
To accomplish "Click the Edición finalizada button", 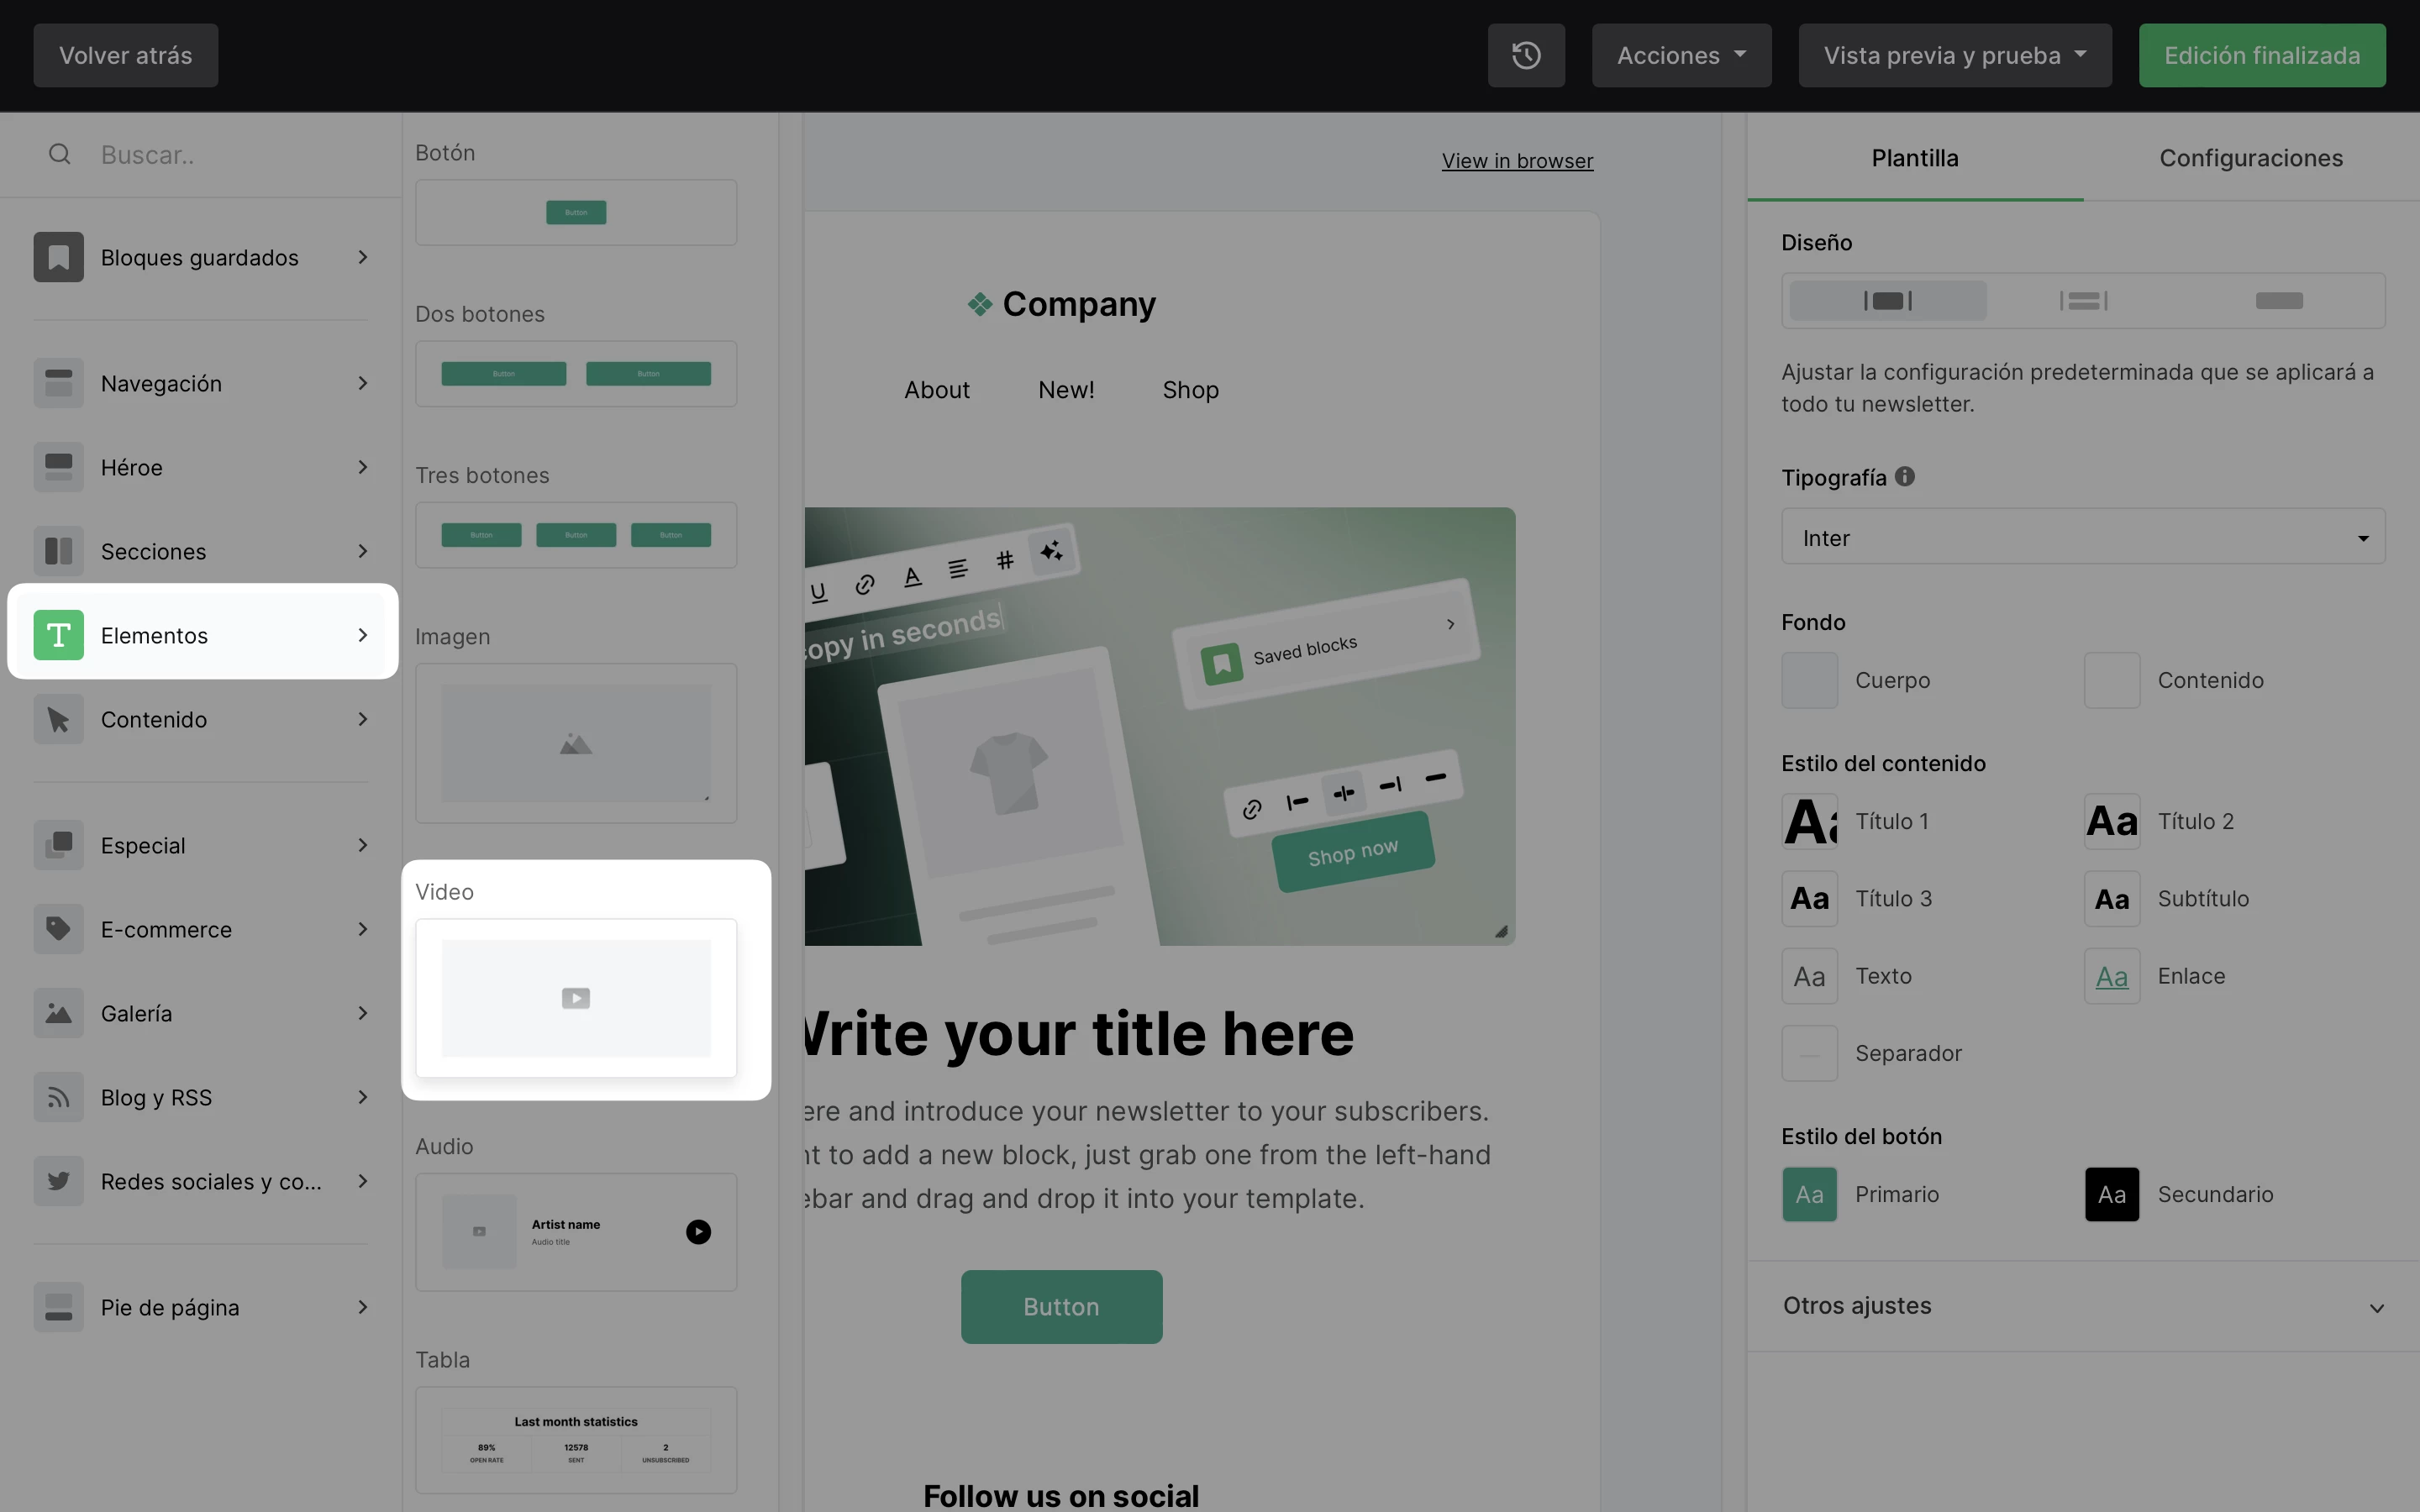I will [x=2261, y=55].
